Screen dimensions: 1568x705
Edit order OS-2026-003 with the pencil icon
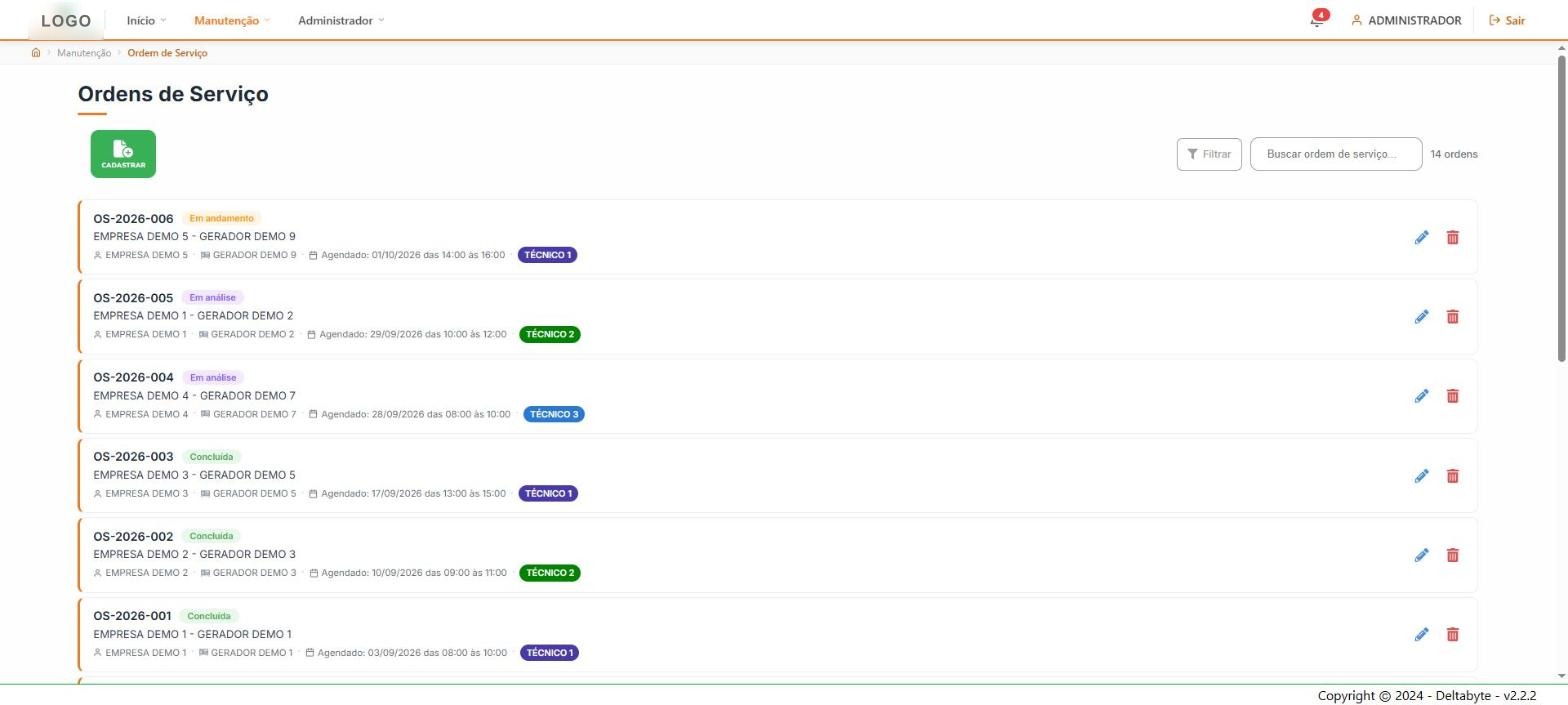tap(1421, 476)
